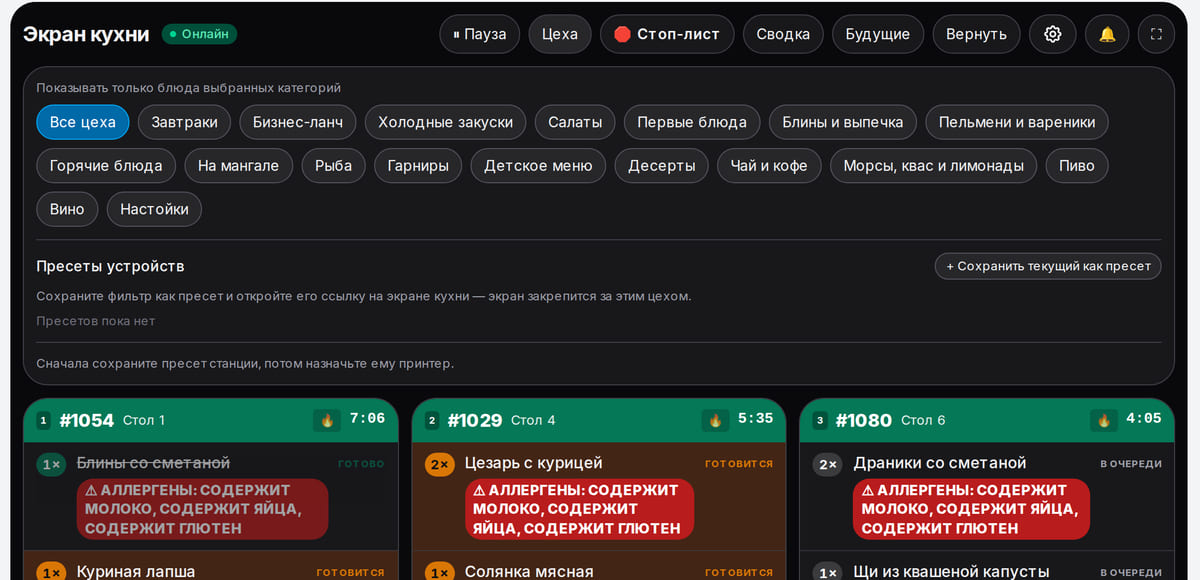1200x580 pixels.
Task: Enable the Десерты category filter
Action: [x=661, y=166]
